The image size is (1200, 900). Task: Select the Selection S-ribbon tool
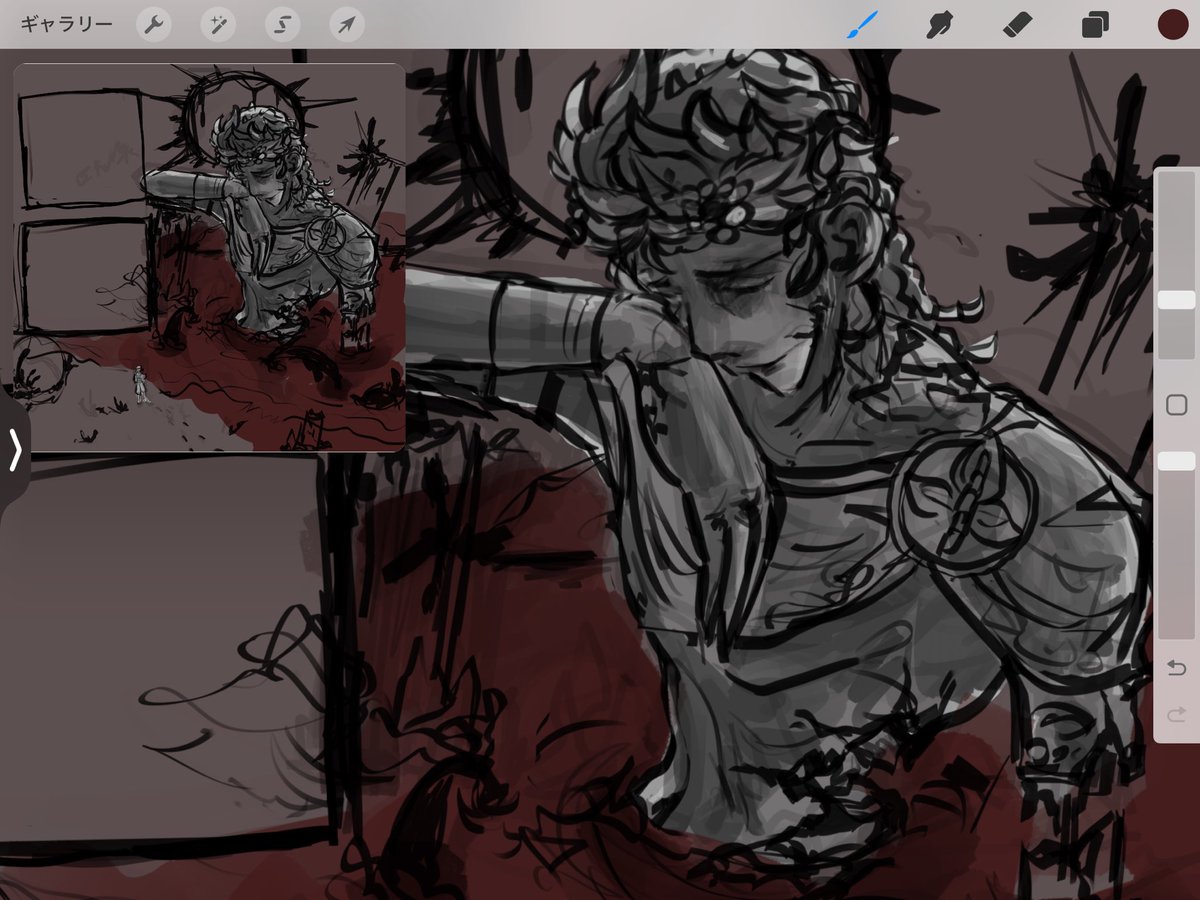coord(283,25)
